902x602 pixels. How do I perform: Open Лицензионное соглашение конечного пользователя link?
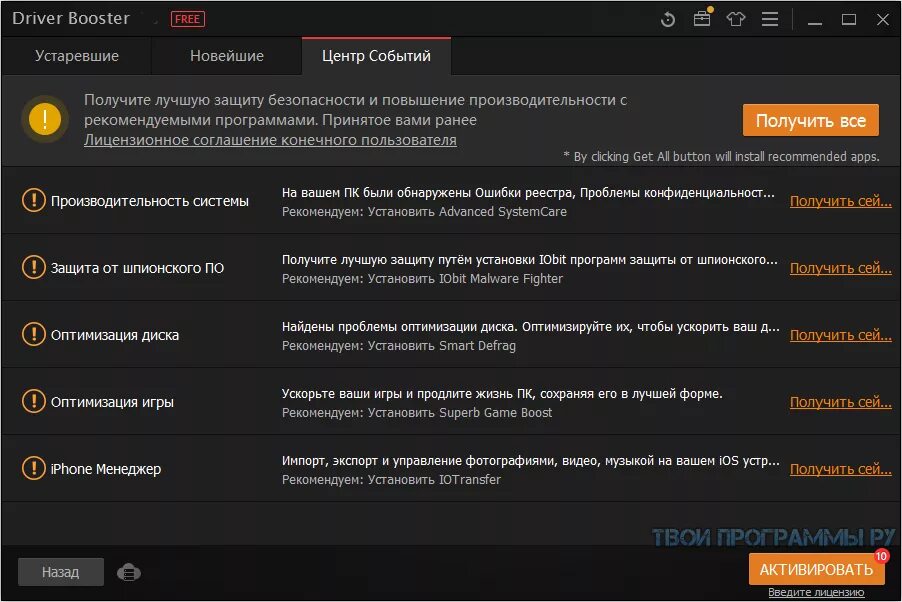pyautogui.click(x=270, y=140)
